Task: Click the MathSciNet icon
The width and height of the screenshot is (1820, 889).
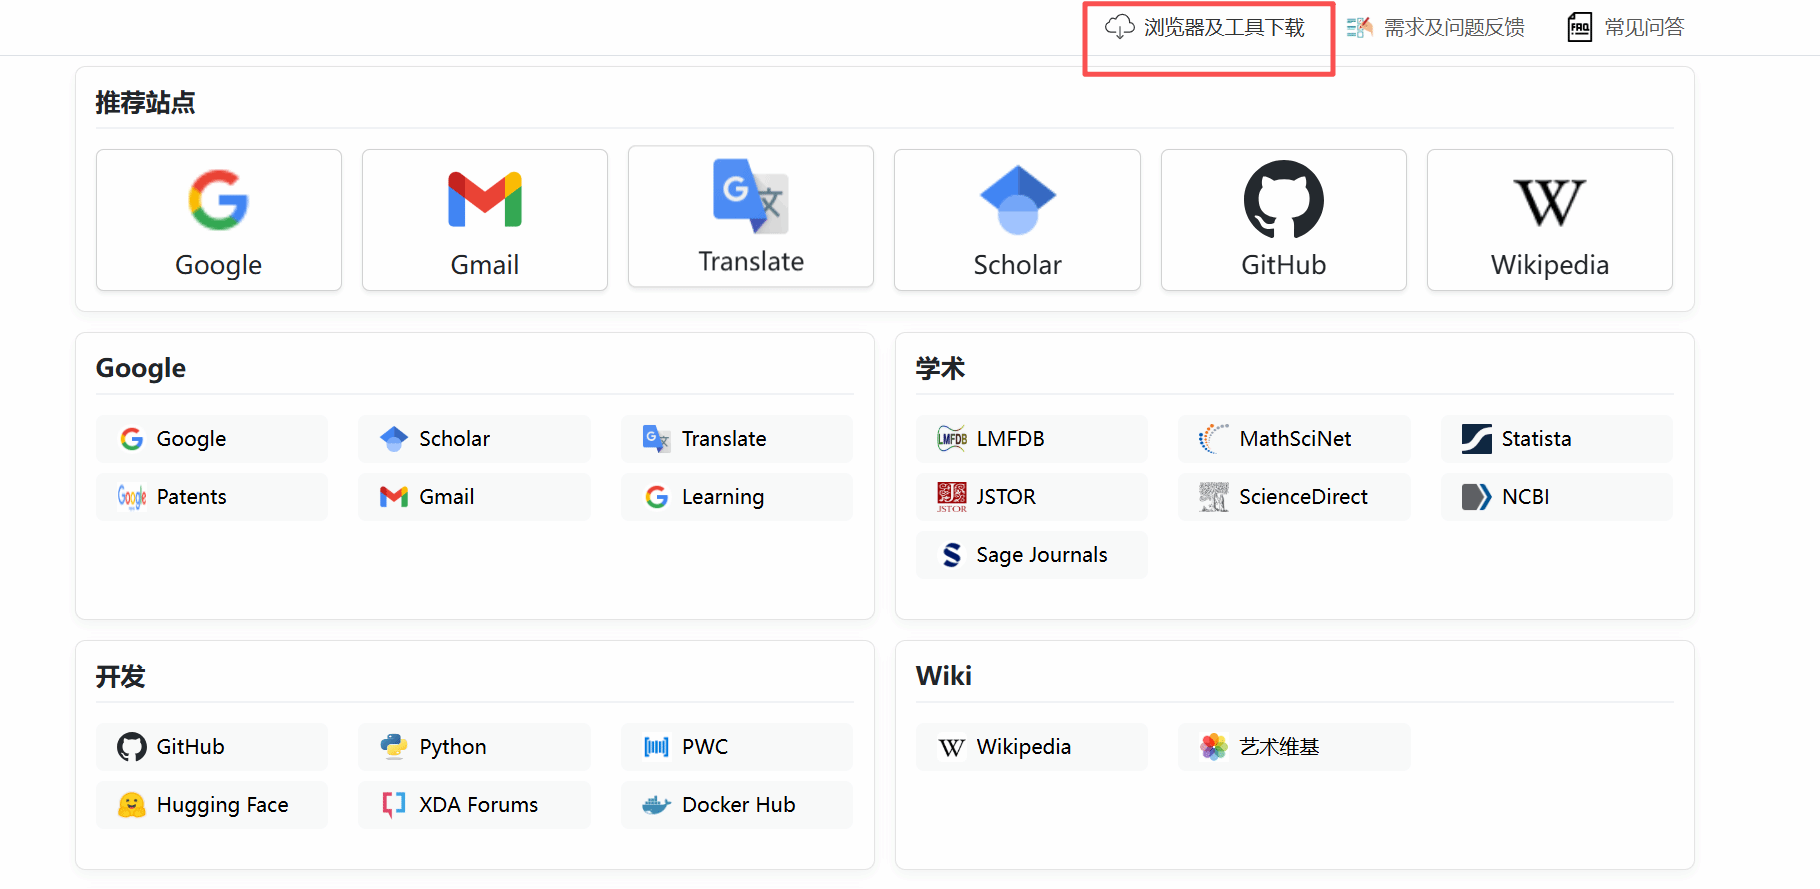Action: [x=1214, y=439]
